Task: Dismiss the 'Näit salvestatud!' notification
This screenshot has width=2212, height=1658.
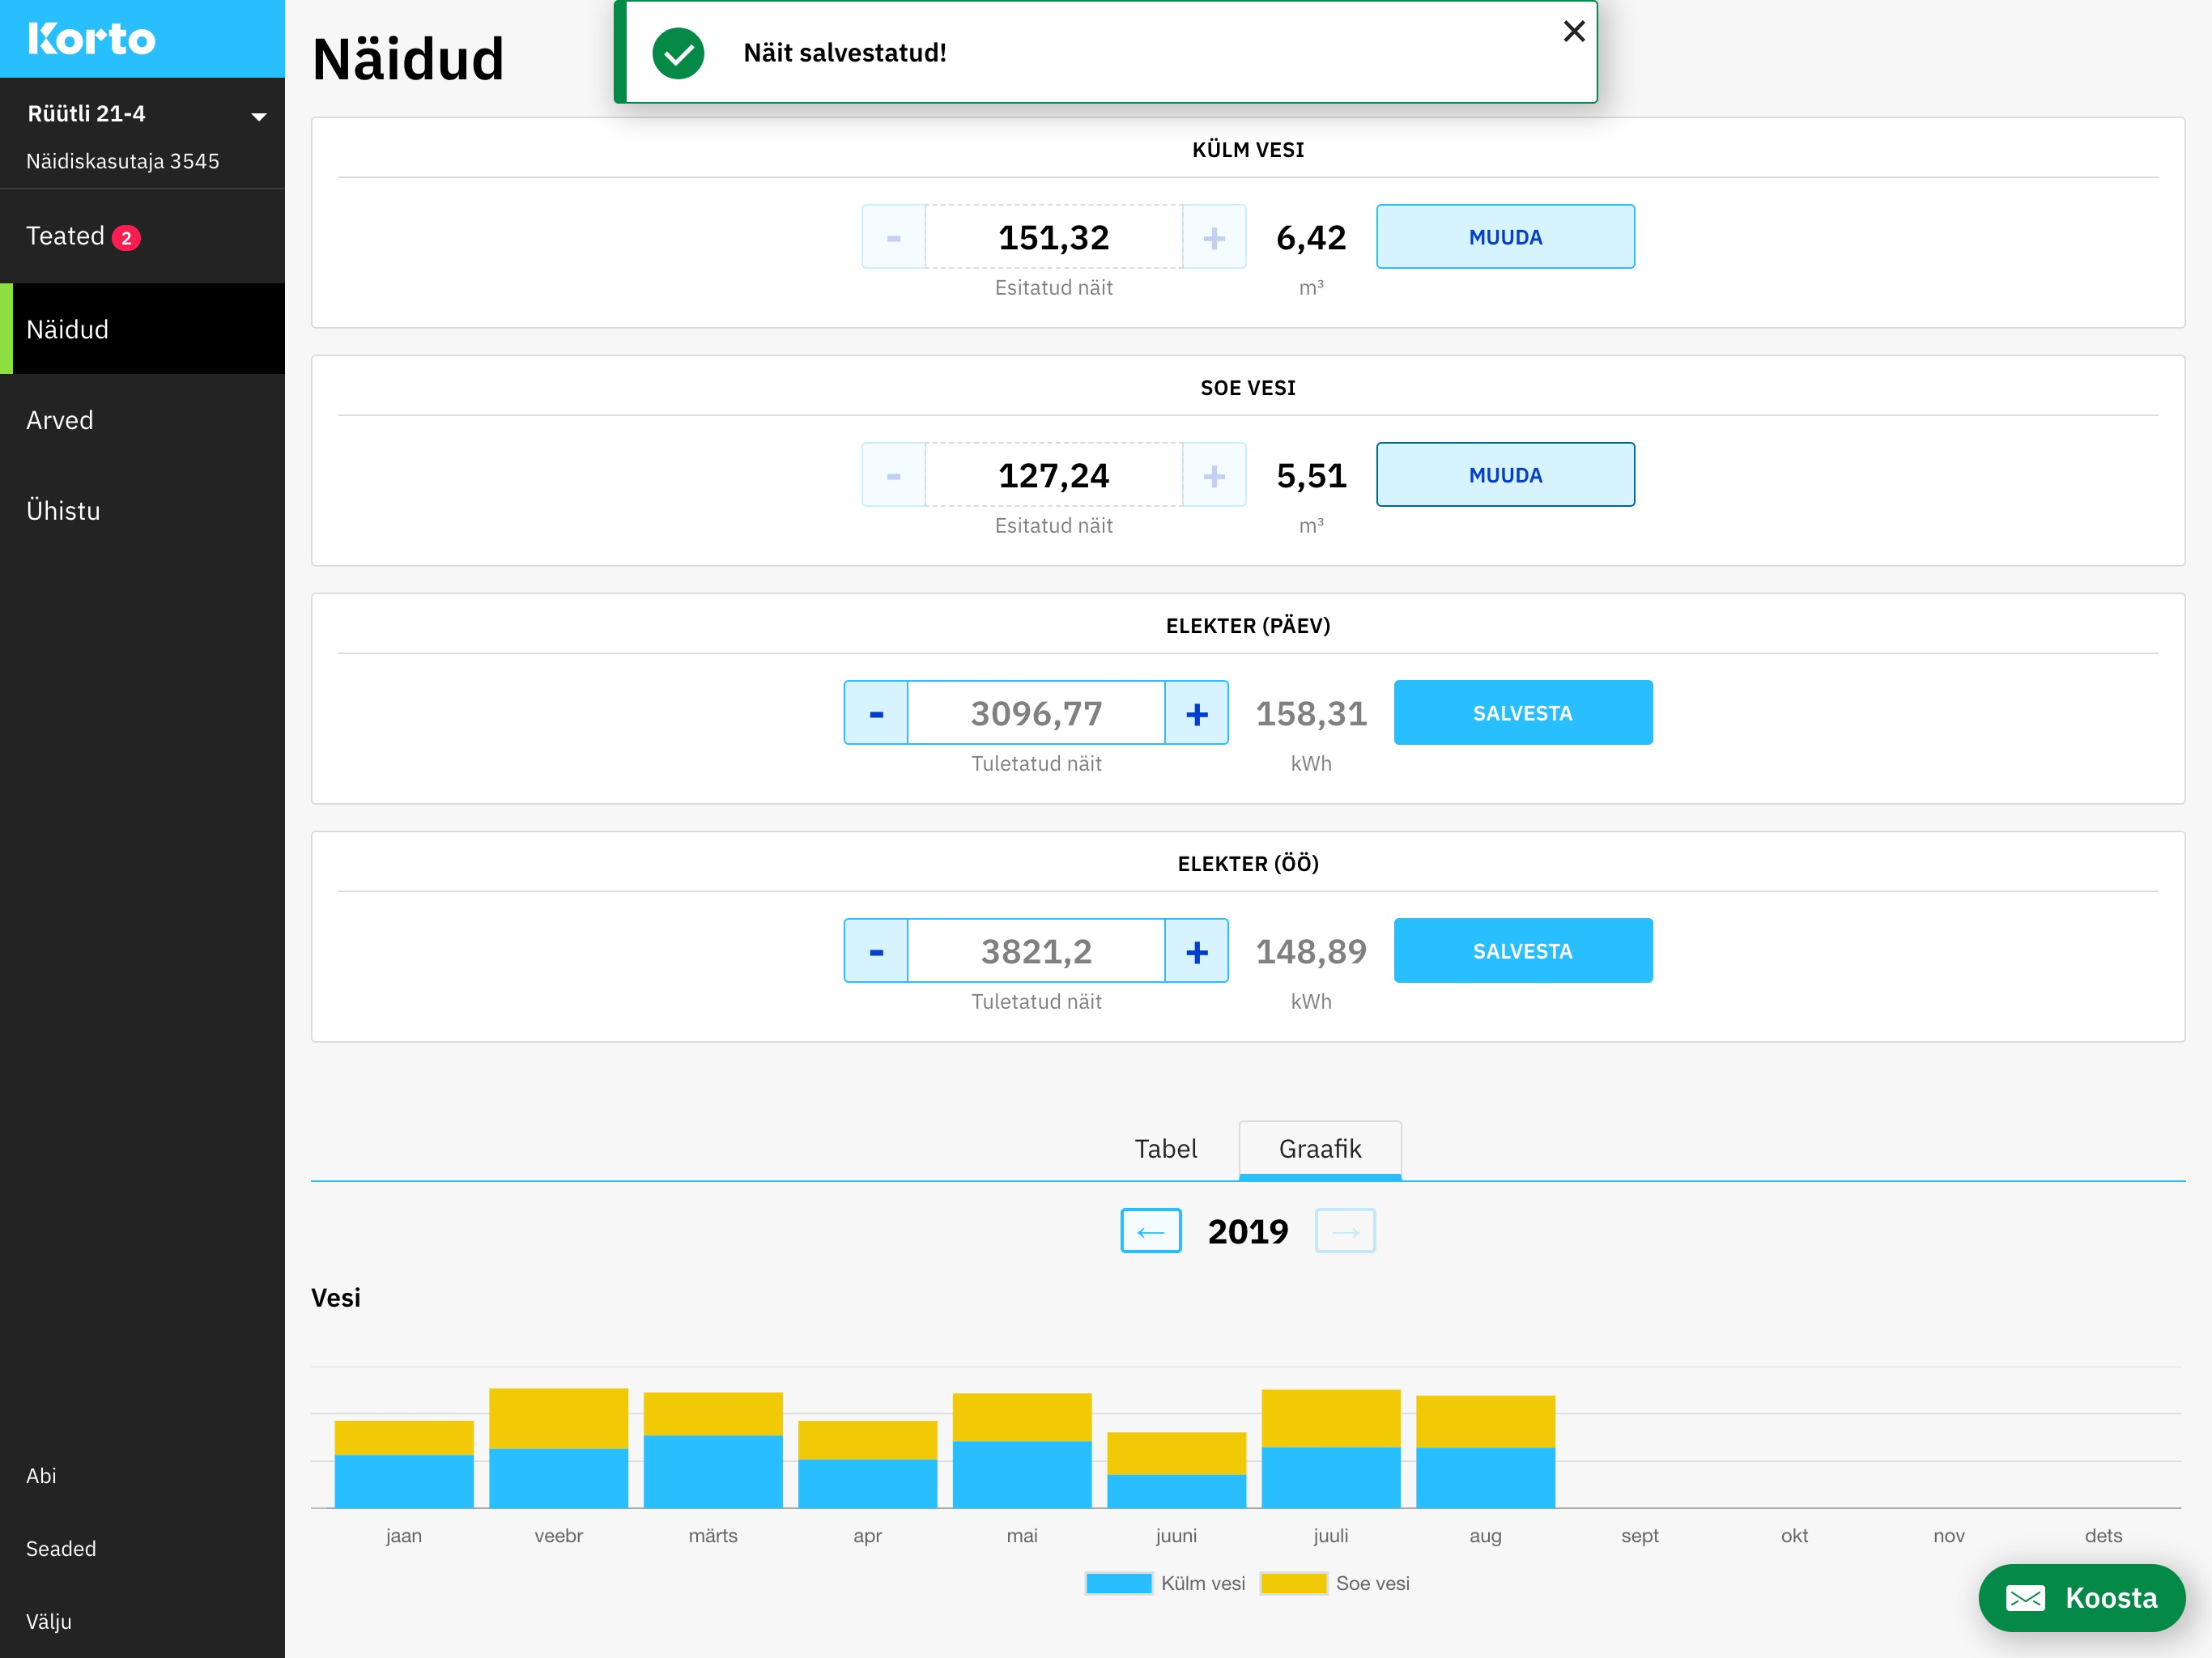Action: 1573,32
